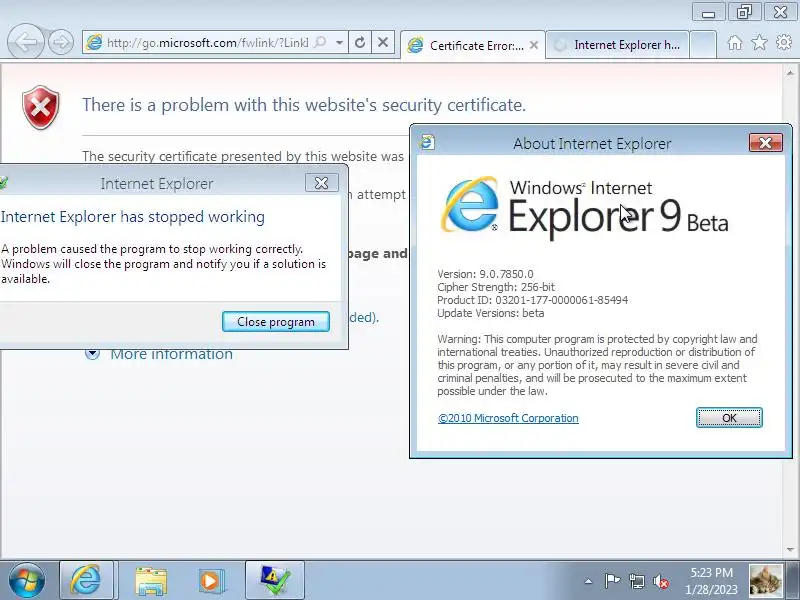Click the browser Back arrow button
The height and width of the screenshot is (600, 800).
[26, 42]
